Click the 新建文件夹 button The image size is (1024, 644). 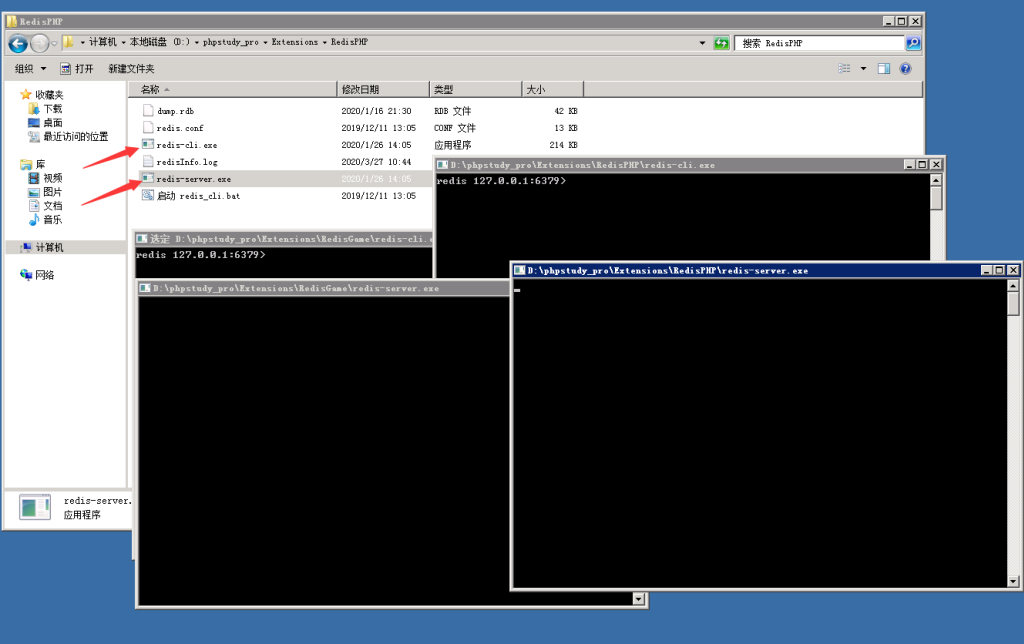click(131, 69)
